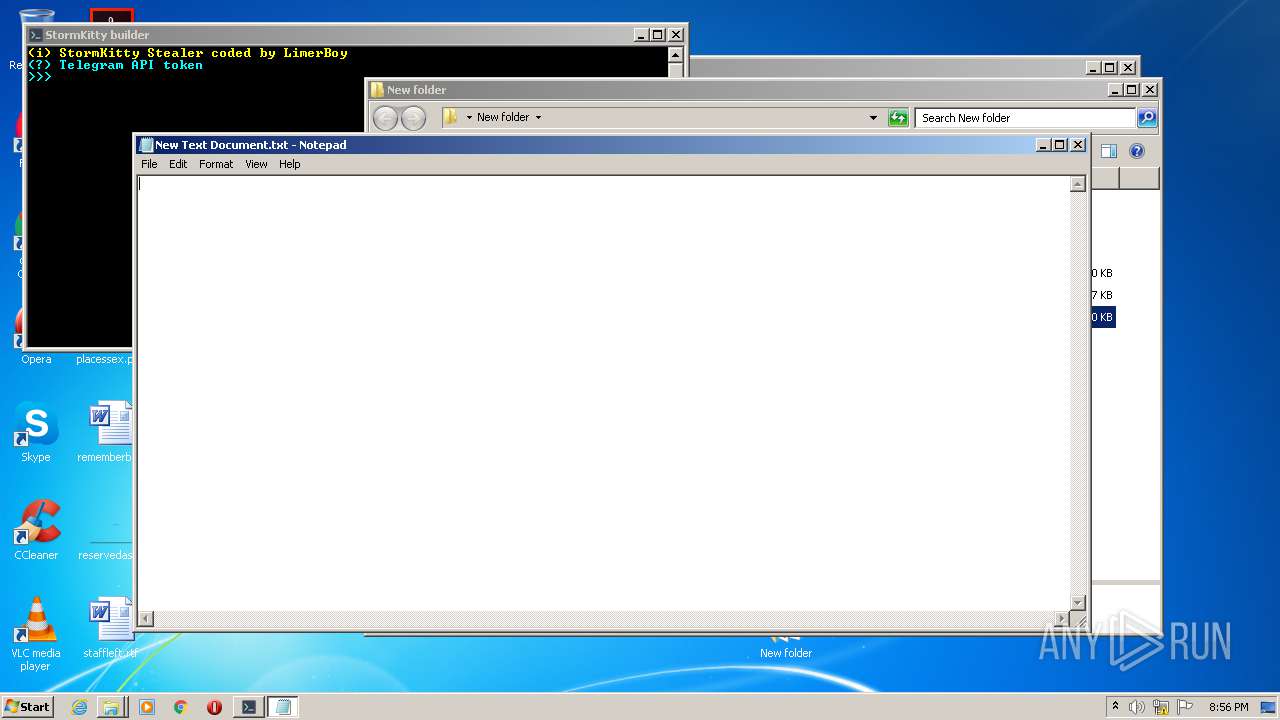This screenshot has height=720, width=1280.
Task: Open Windows Explorer taskbar icon
Action: coord(111,707)
